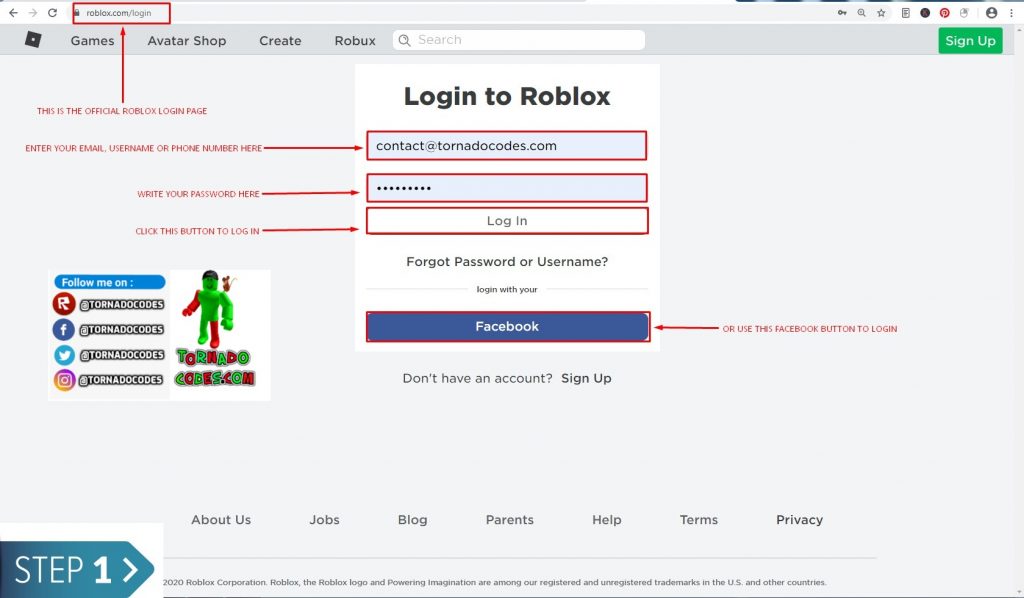
Task: Click the padlock site info icon
Action: (x=76, y=12)
